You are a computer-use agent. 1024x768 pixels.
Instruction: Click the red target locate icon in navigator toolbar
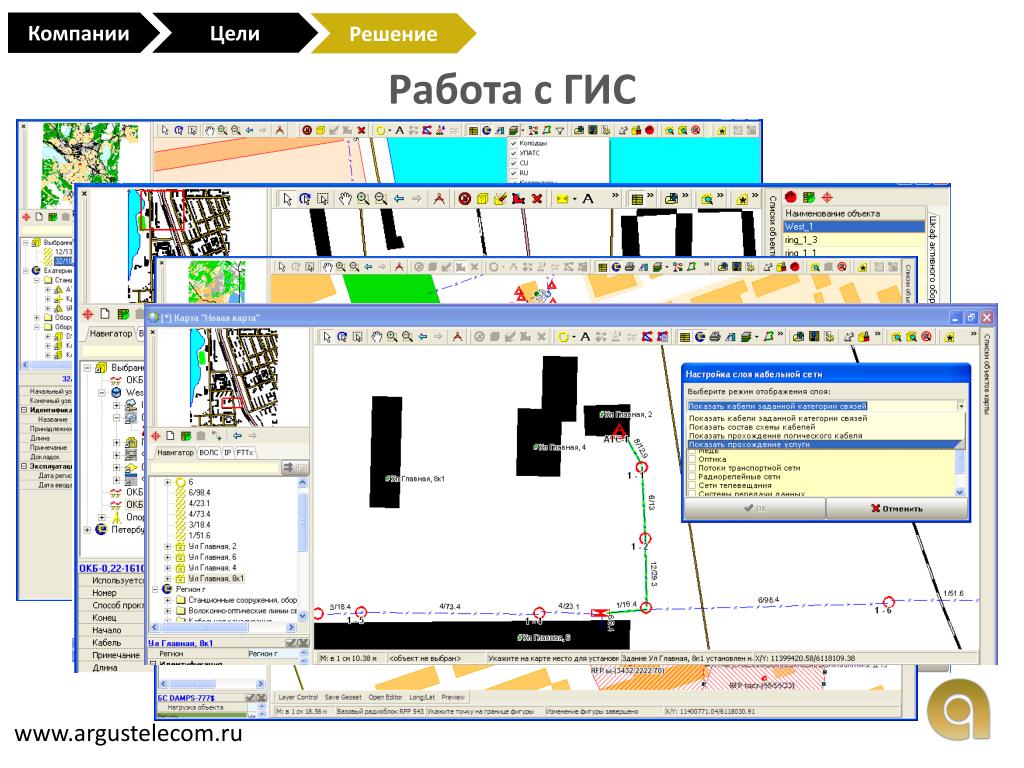pyautogui.click(x=155, y=436)
